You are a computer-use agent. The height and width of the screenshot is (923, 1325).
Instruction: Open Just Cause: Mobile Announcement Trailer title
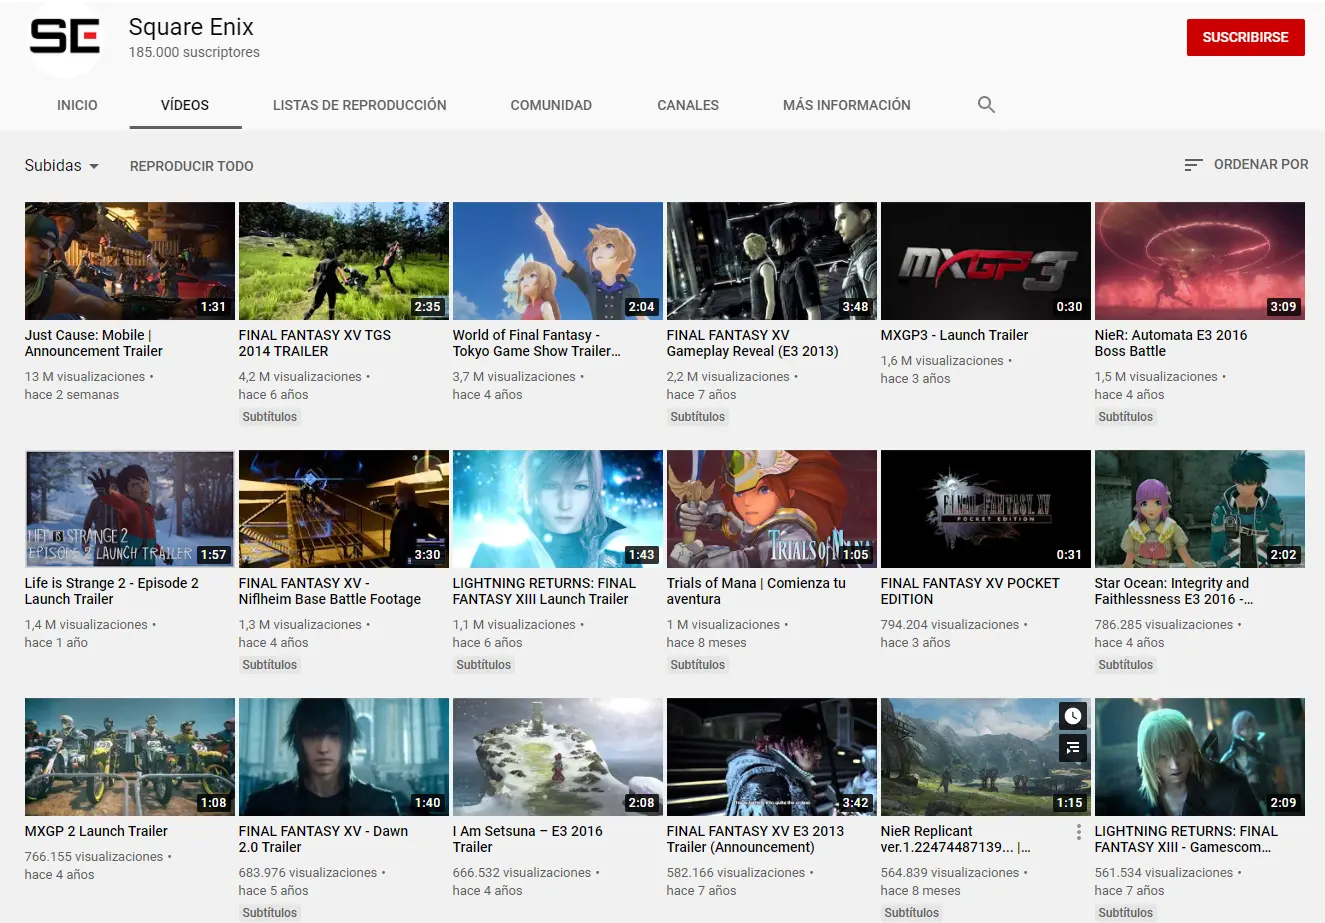[94, 343]
